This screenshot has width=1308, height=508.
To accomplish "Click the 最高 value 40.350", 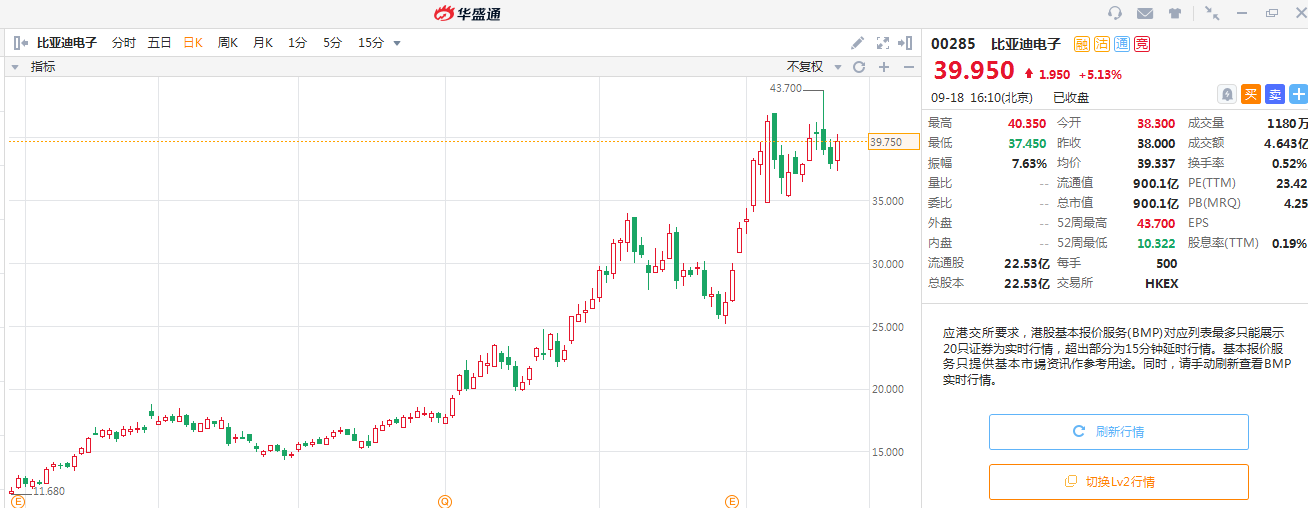I will 1027,123.
